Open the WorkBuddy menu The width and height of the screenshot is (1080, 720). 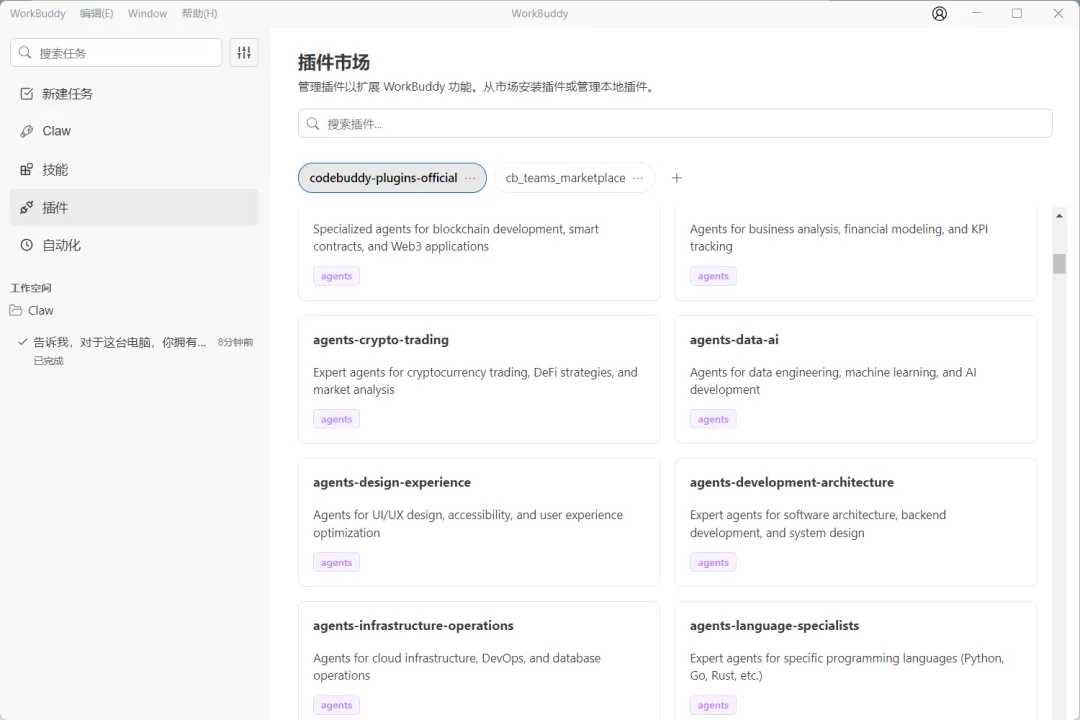pos(38,13)
